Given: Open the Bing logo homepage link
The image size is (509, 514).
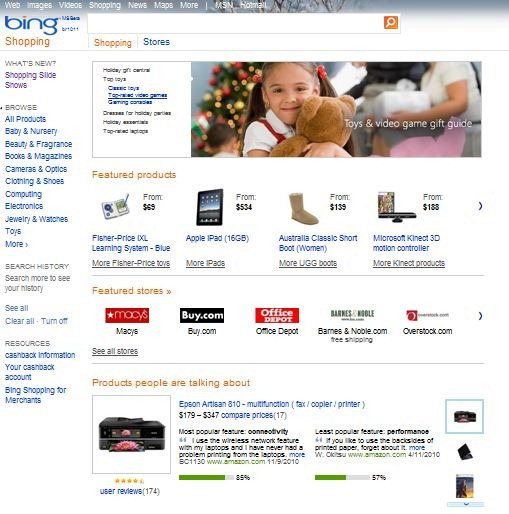Looking at the screenshot, I should point(32,25).
